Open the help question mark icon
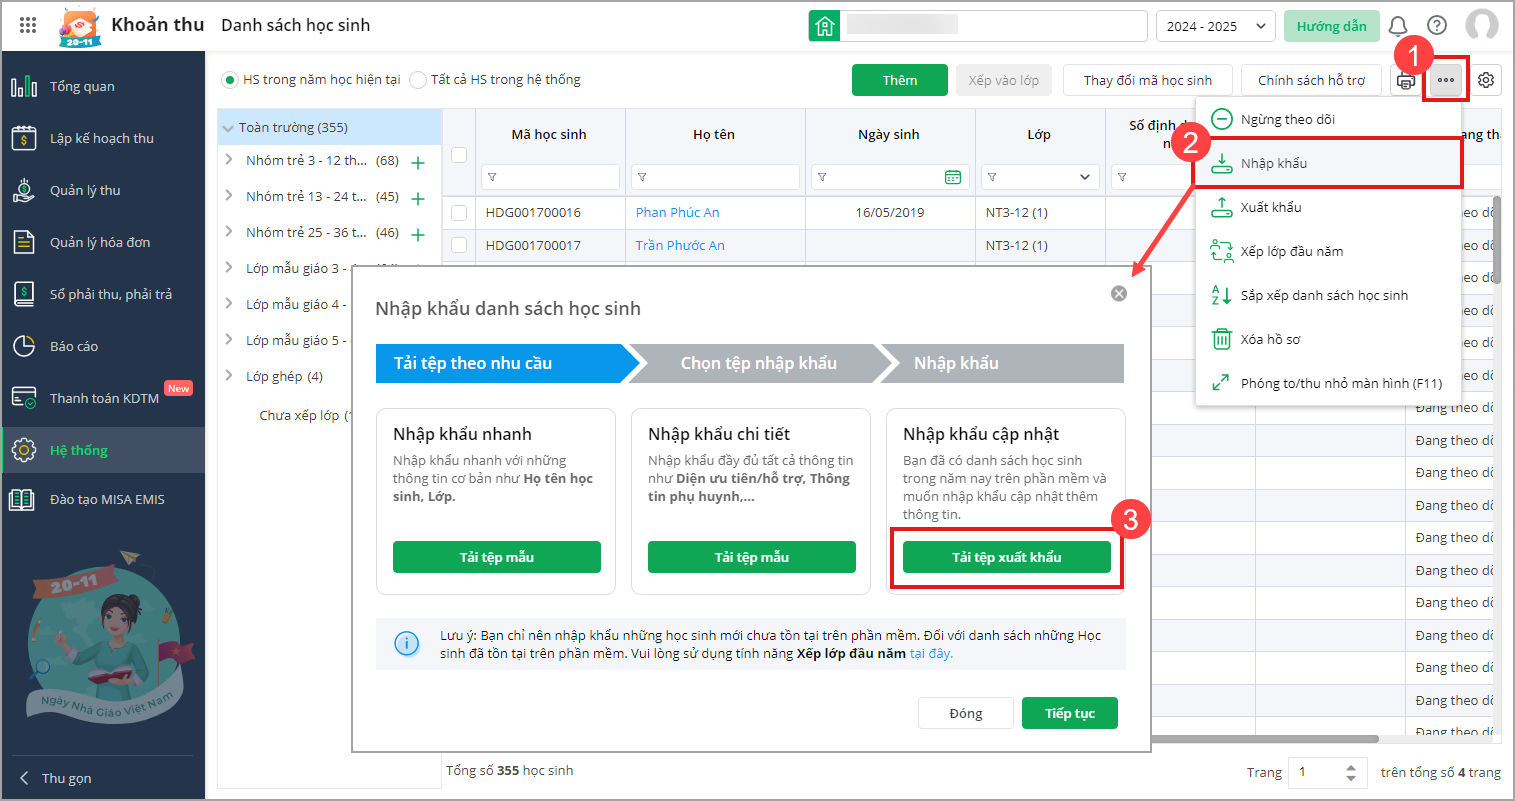This screenshot has height=801, width=1515. pos(1437,26)
